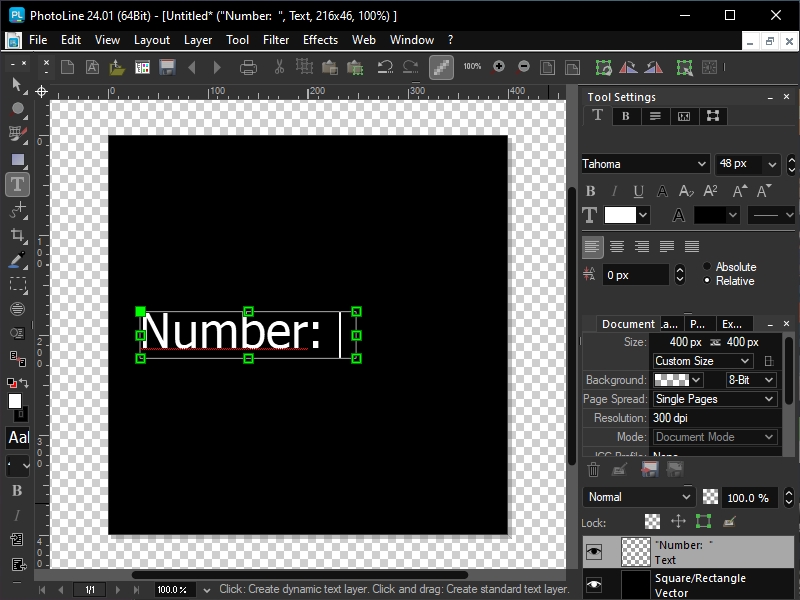Viewport: 800px width, 600px height.
Task: Click the Underline text format icon
Action: click(x=638, y=191)
